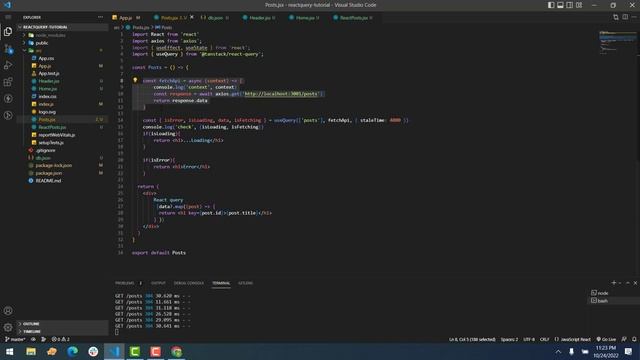Expand the node_modules folder
640x360 pixels.
point(63,35)
